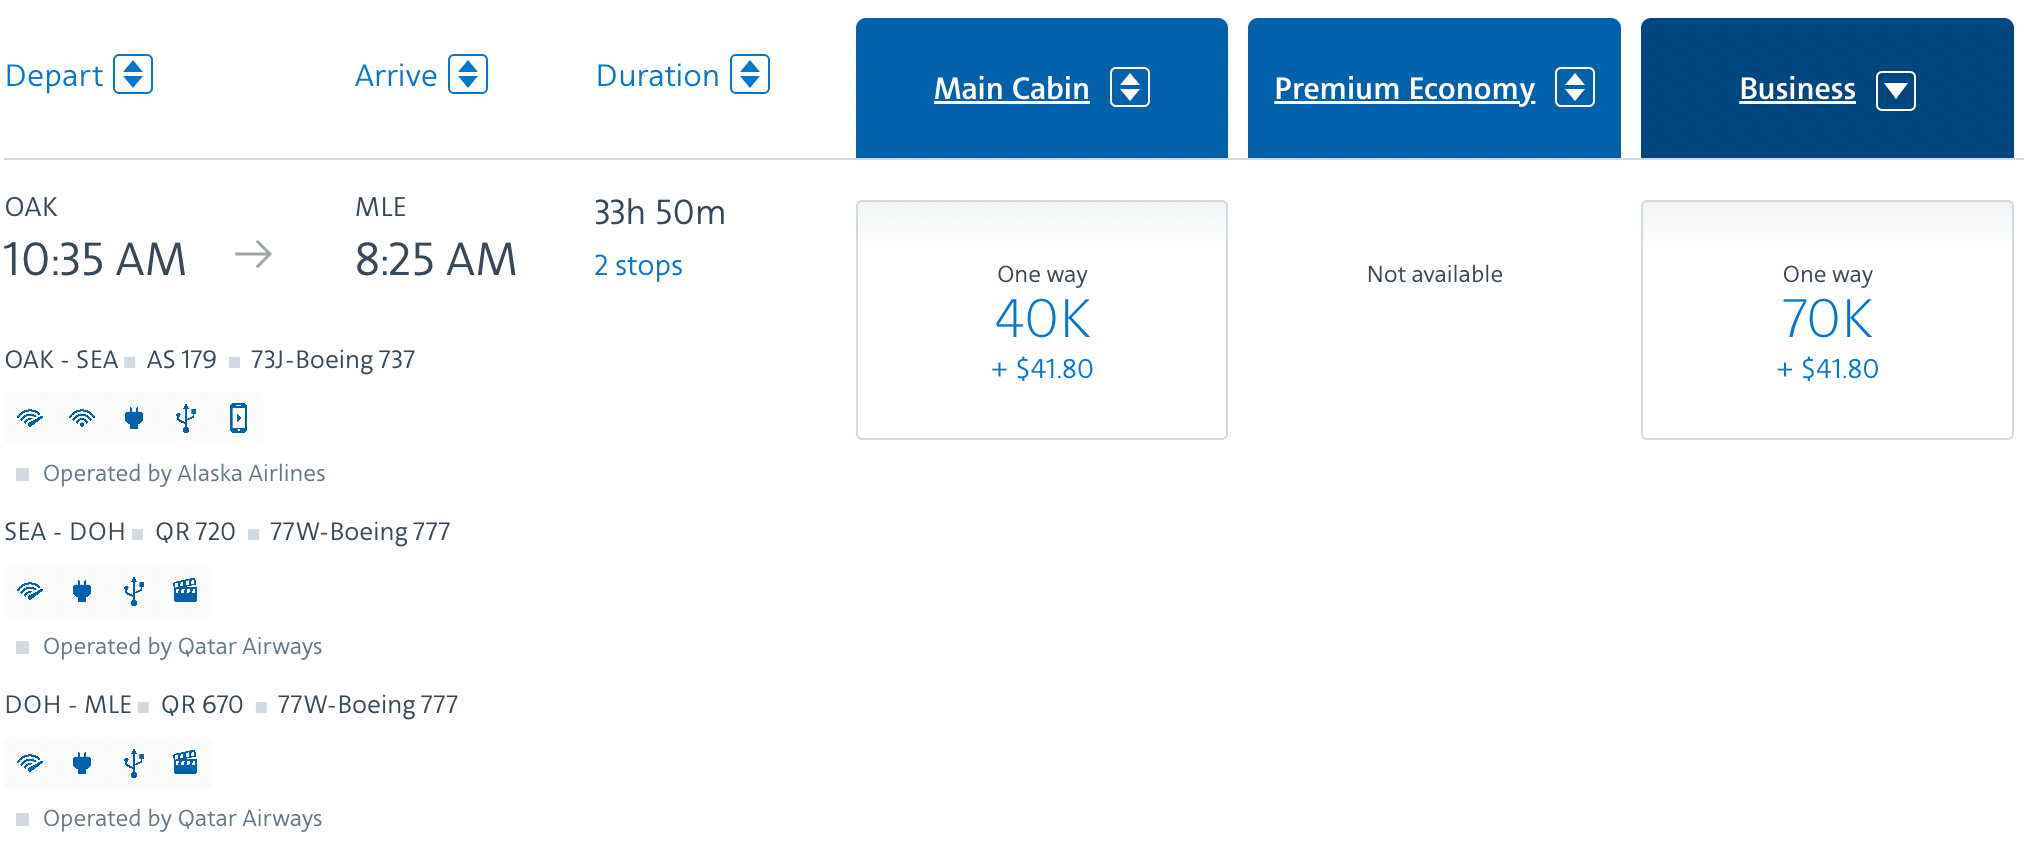Toggle sort arrows next to Arrive

click(468, 75)
